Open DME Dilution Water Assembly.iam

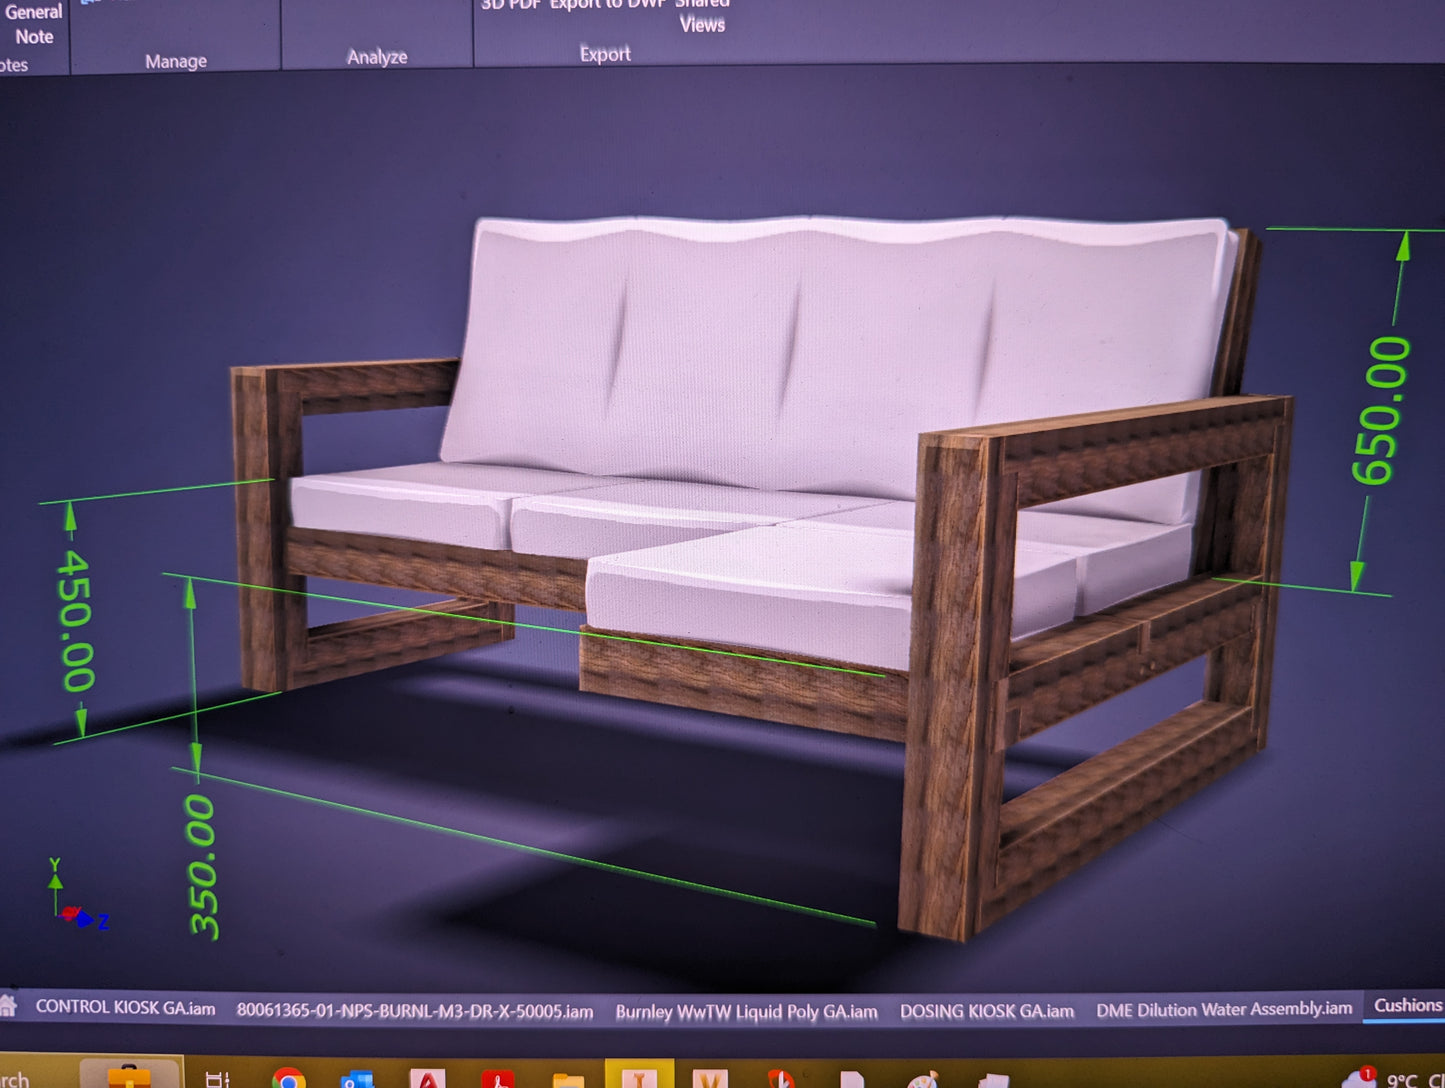coord(1222,1011)
